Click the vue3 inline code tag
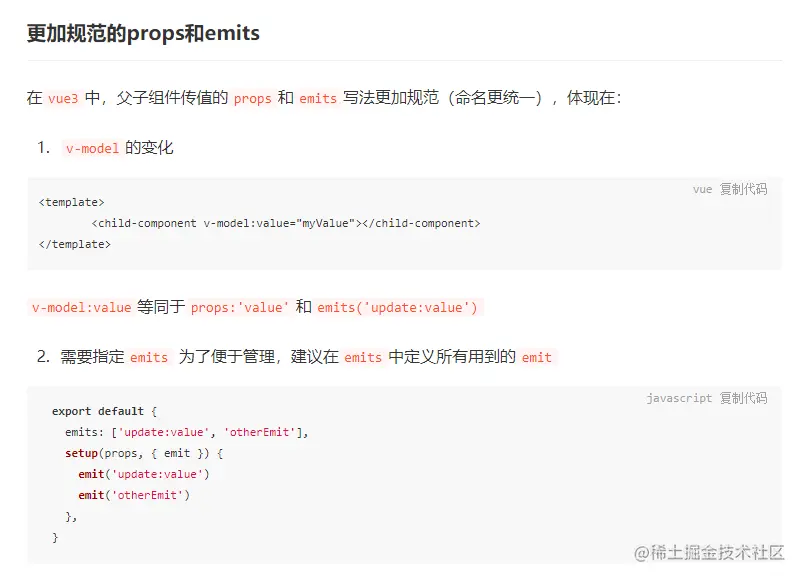The width and height of the screenshot is (803, 580). tap(62, 99)
